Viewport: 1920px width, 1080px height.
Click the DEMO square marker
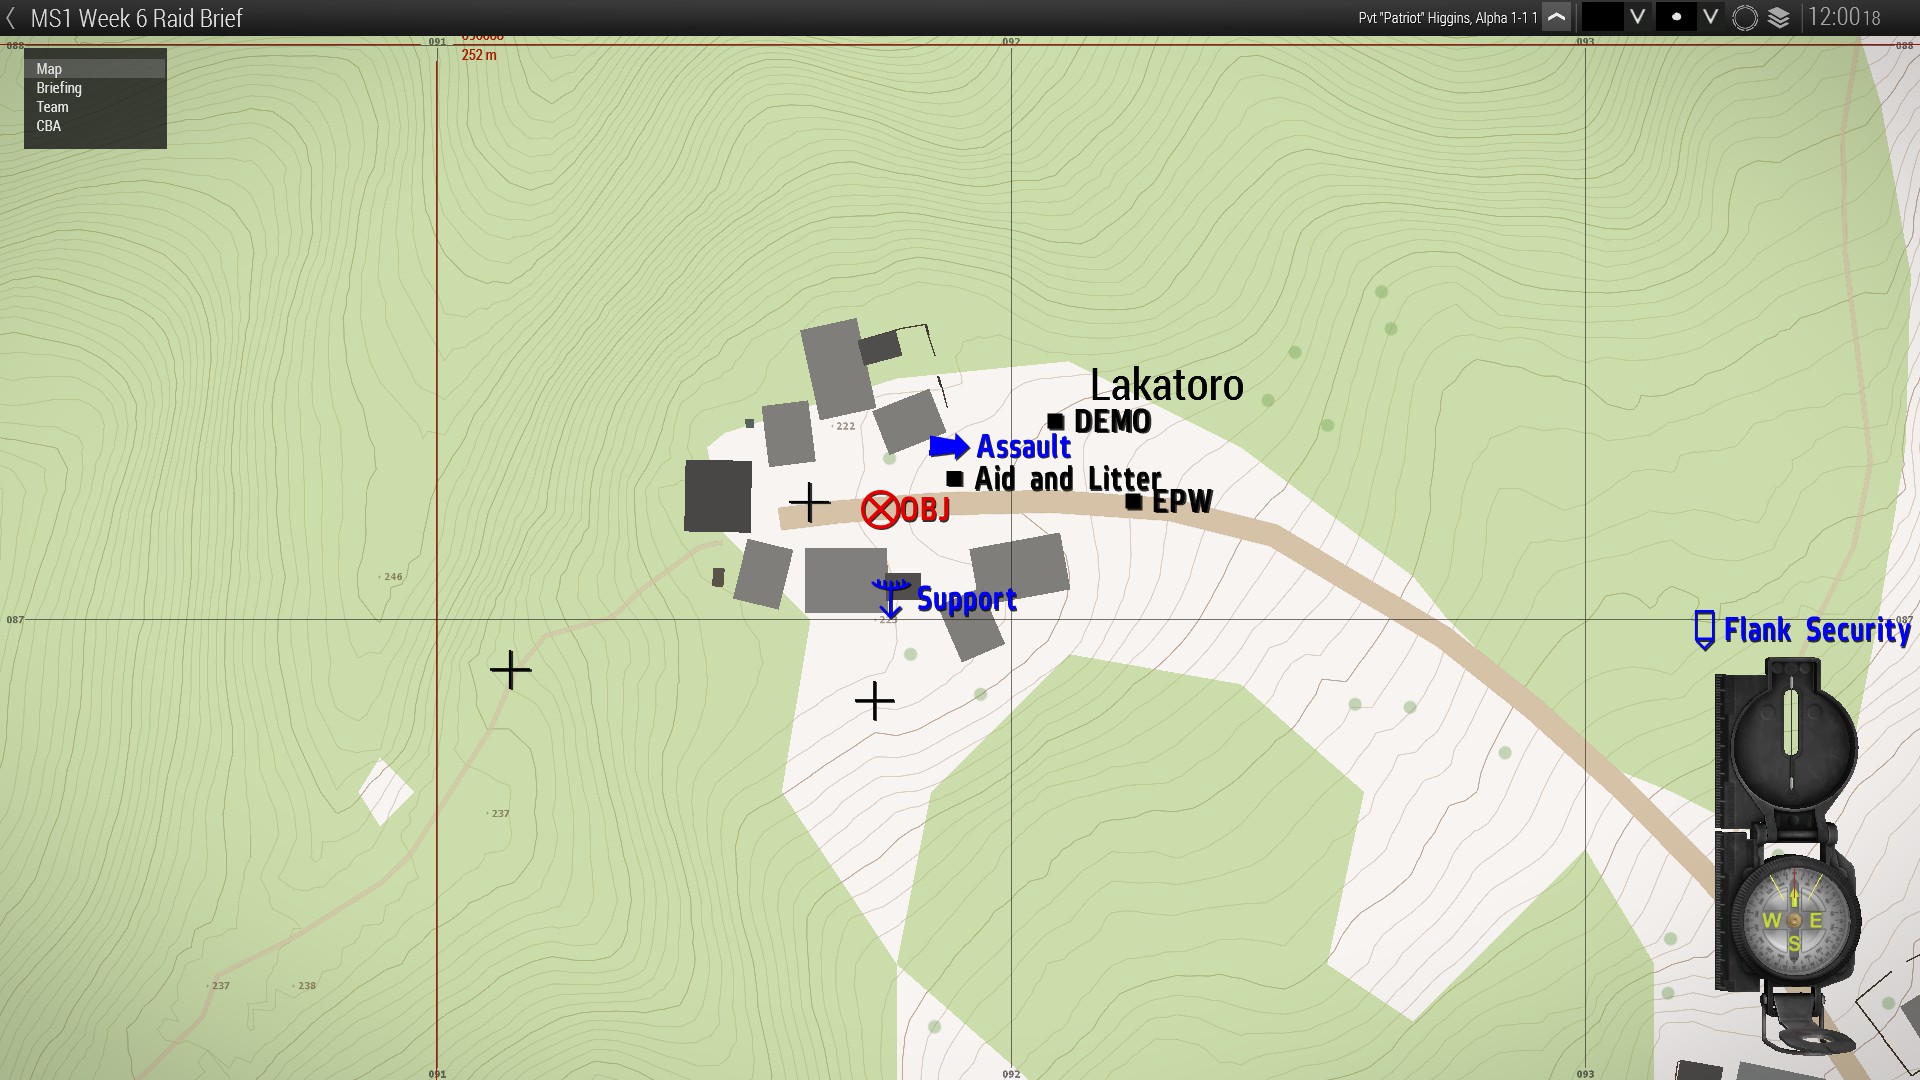click(1055, 421)
